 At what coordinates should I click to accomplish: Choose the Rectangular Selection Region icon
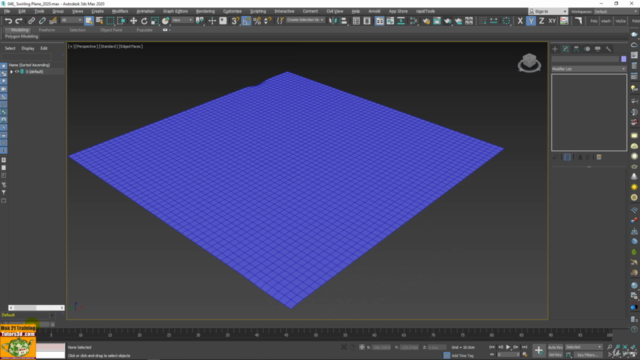[x=110, y=21]
